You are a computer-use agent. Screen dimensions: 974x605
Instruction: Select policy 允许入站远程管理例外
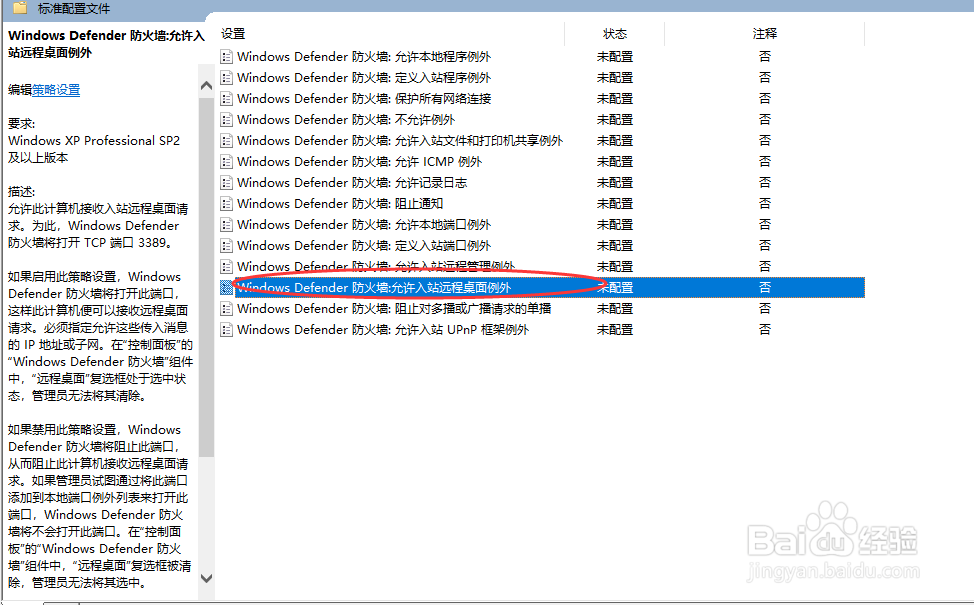376,267
